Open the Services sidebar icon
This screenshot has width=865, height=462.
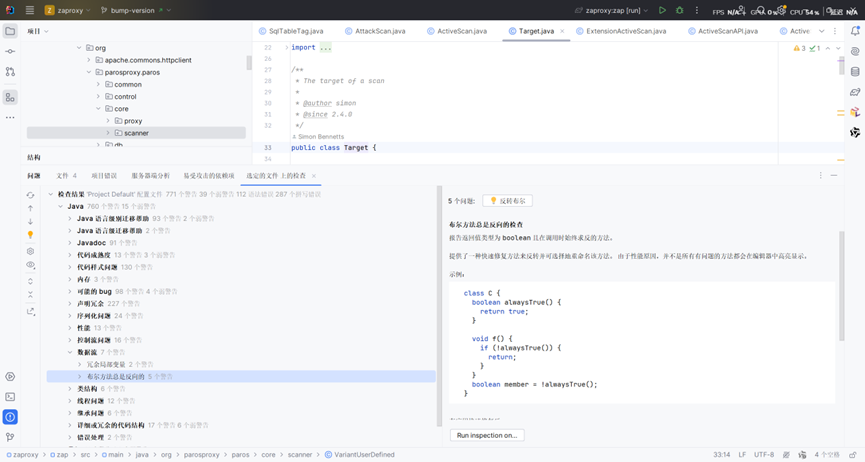tap(10, 376)
